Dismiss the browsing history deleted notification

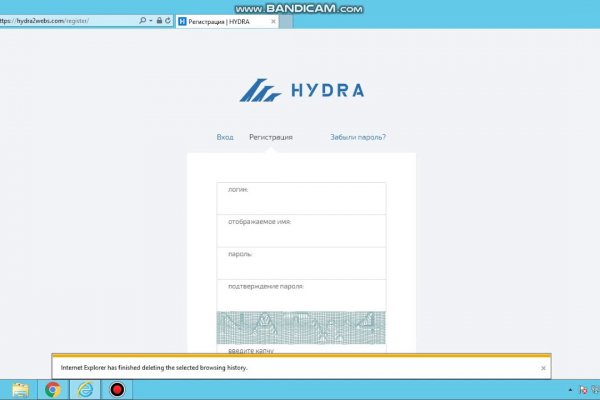click(543, 368)
